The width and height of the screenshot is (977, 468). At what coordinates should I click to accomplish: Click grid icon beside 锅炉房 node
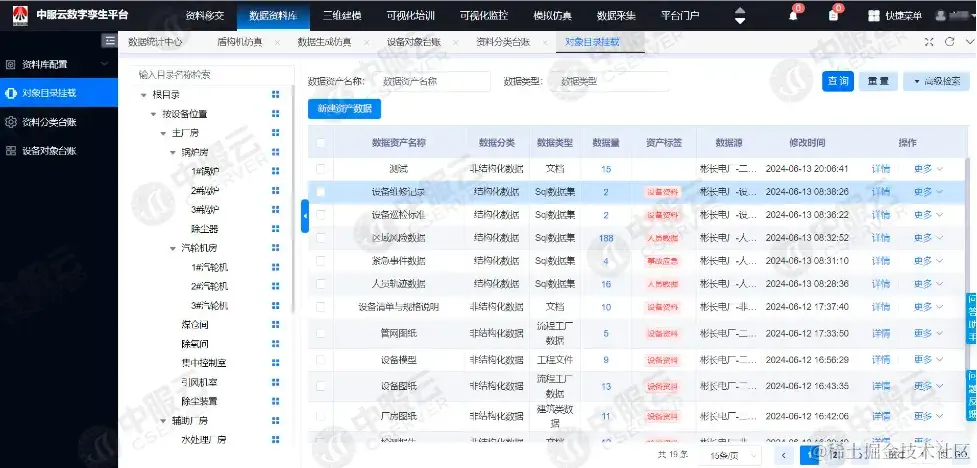pos(275,152)
